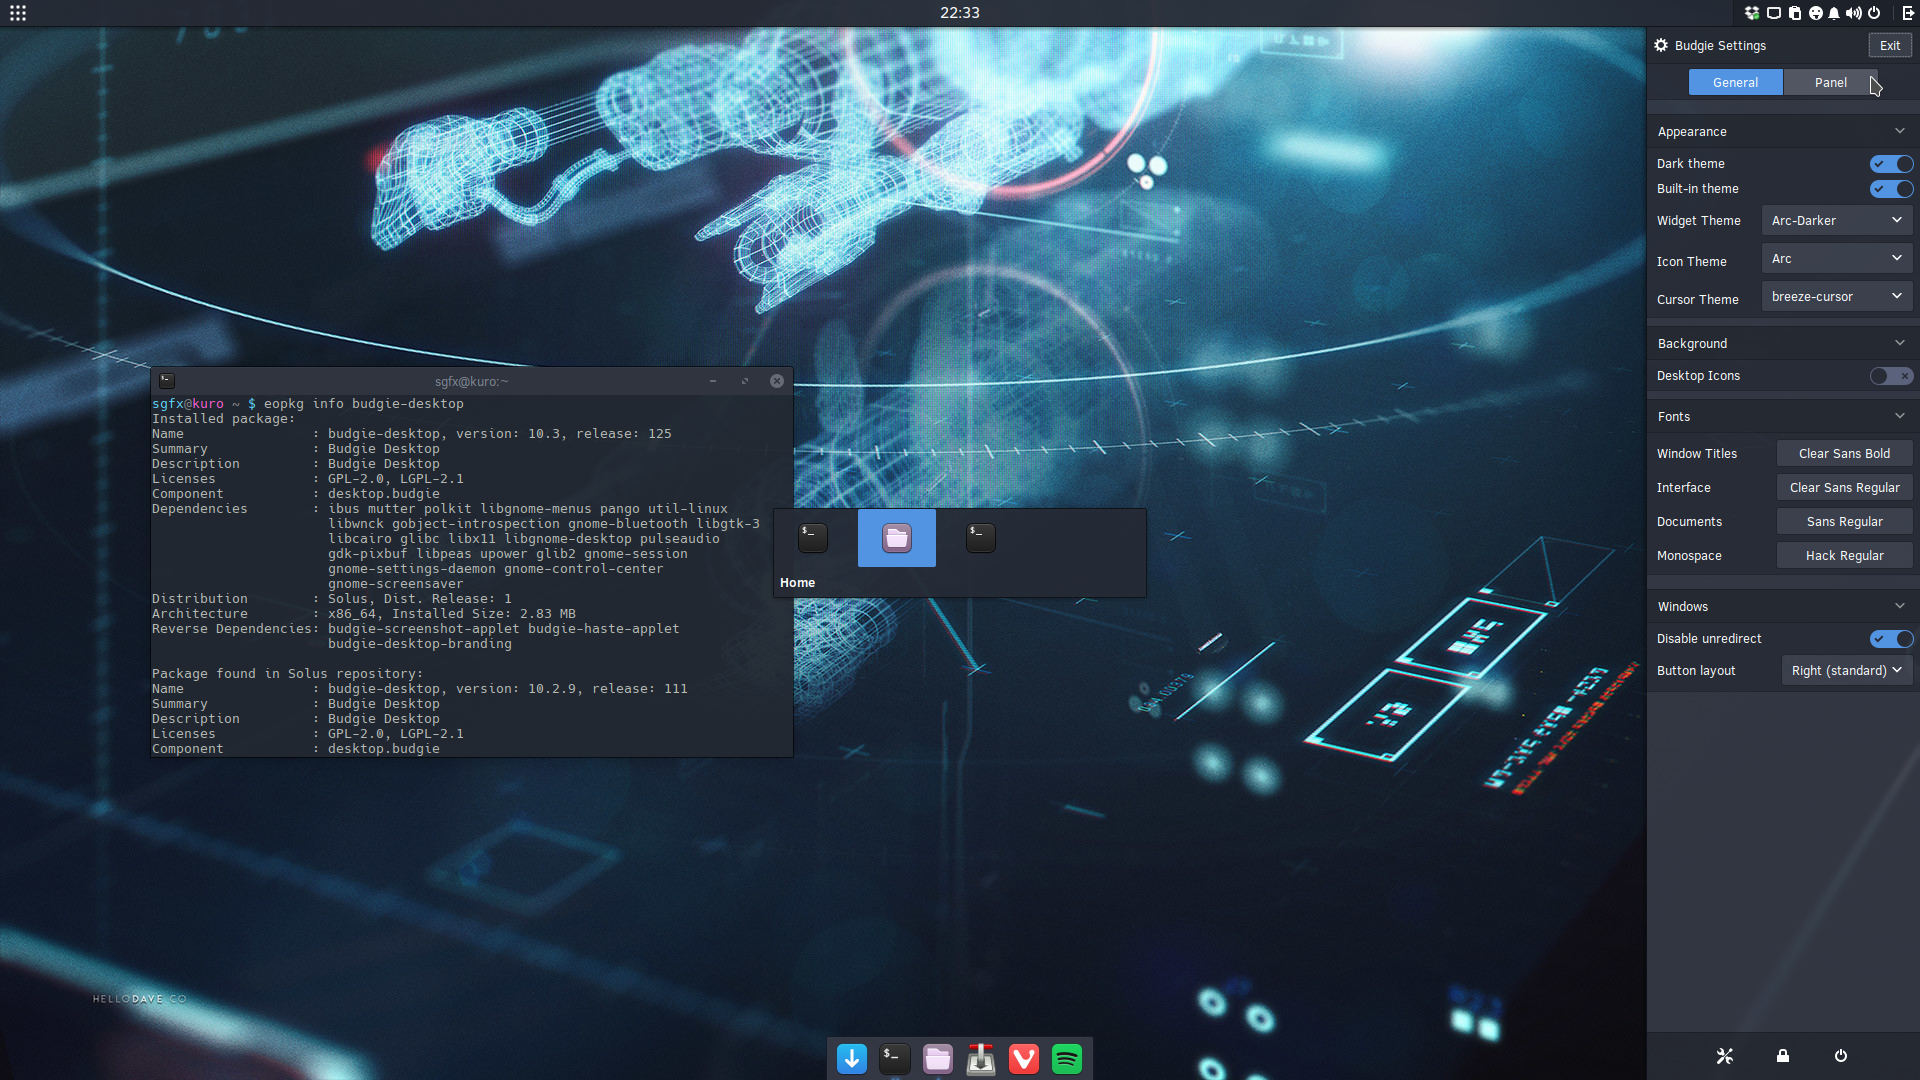Open the Widget Theme dropdown
The width and height of the screenshot is (1920, 1080).
coord(1837,221)
